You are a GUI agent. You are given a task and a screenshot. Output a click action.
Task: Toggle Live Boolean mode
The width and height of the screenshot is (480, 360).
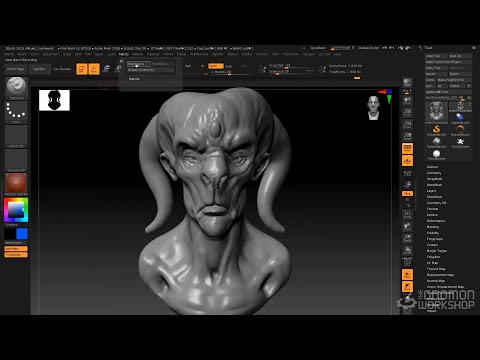pyautogui.click(x=62, y=69)
